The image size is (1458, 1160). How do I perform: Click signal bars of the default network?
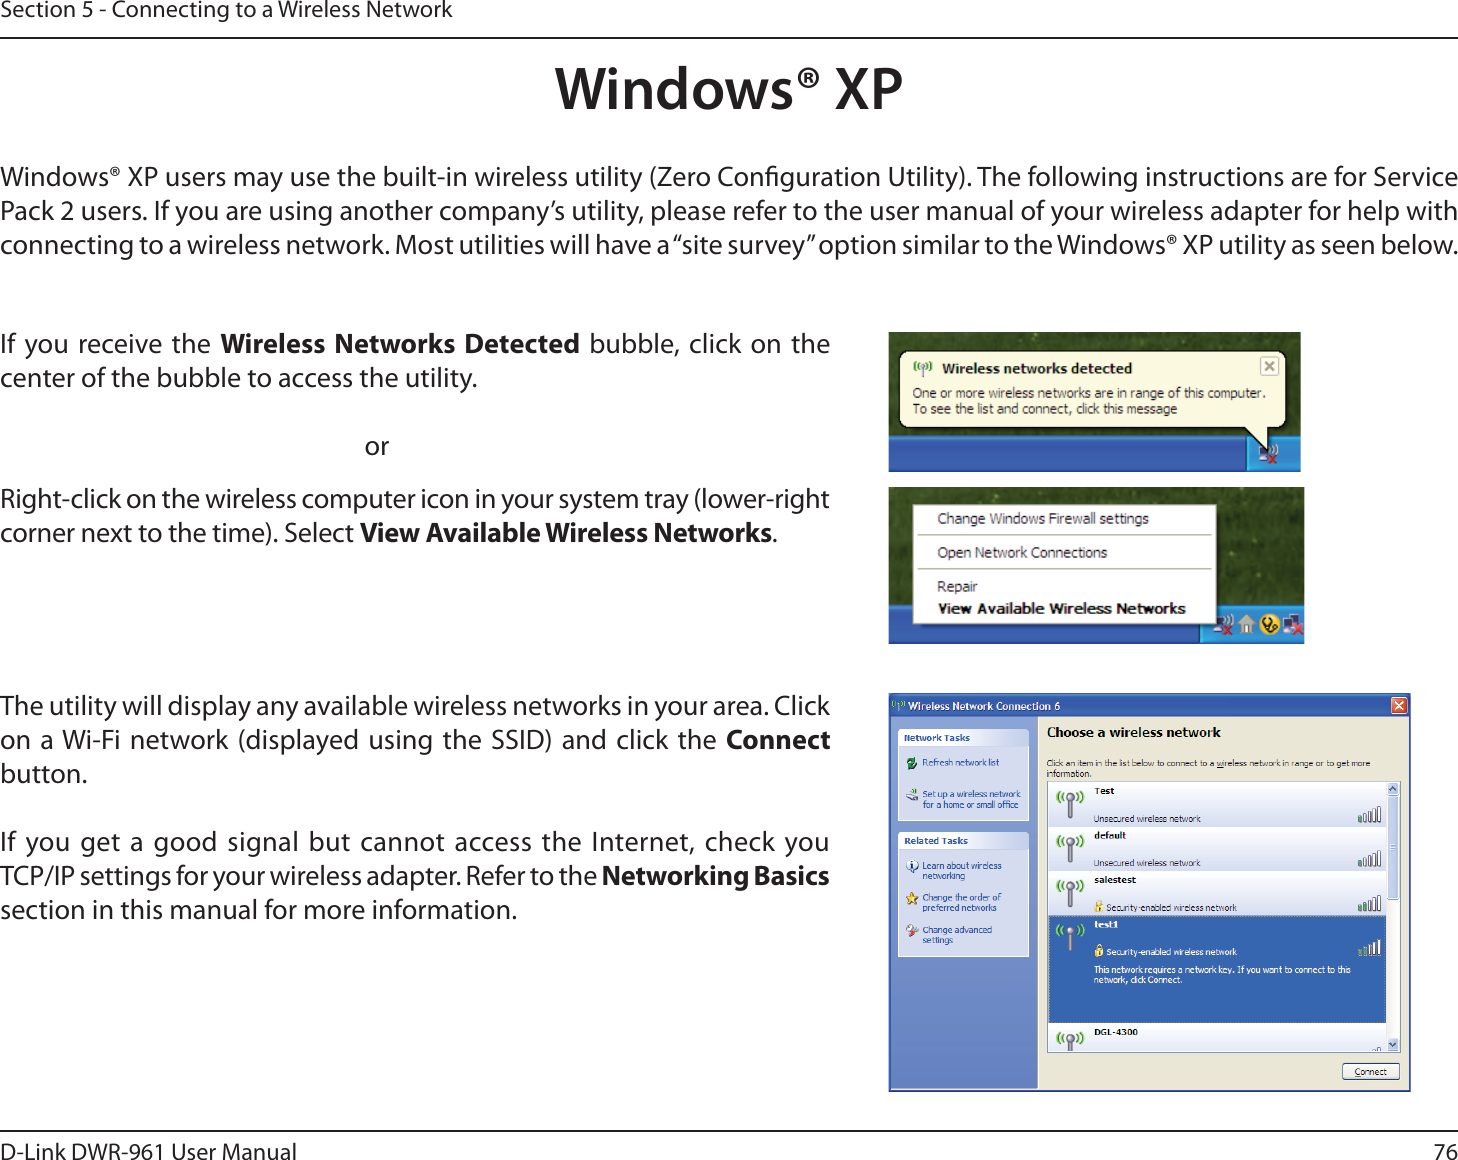pyautogui.click(x=1370, y=859)
